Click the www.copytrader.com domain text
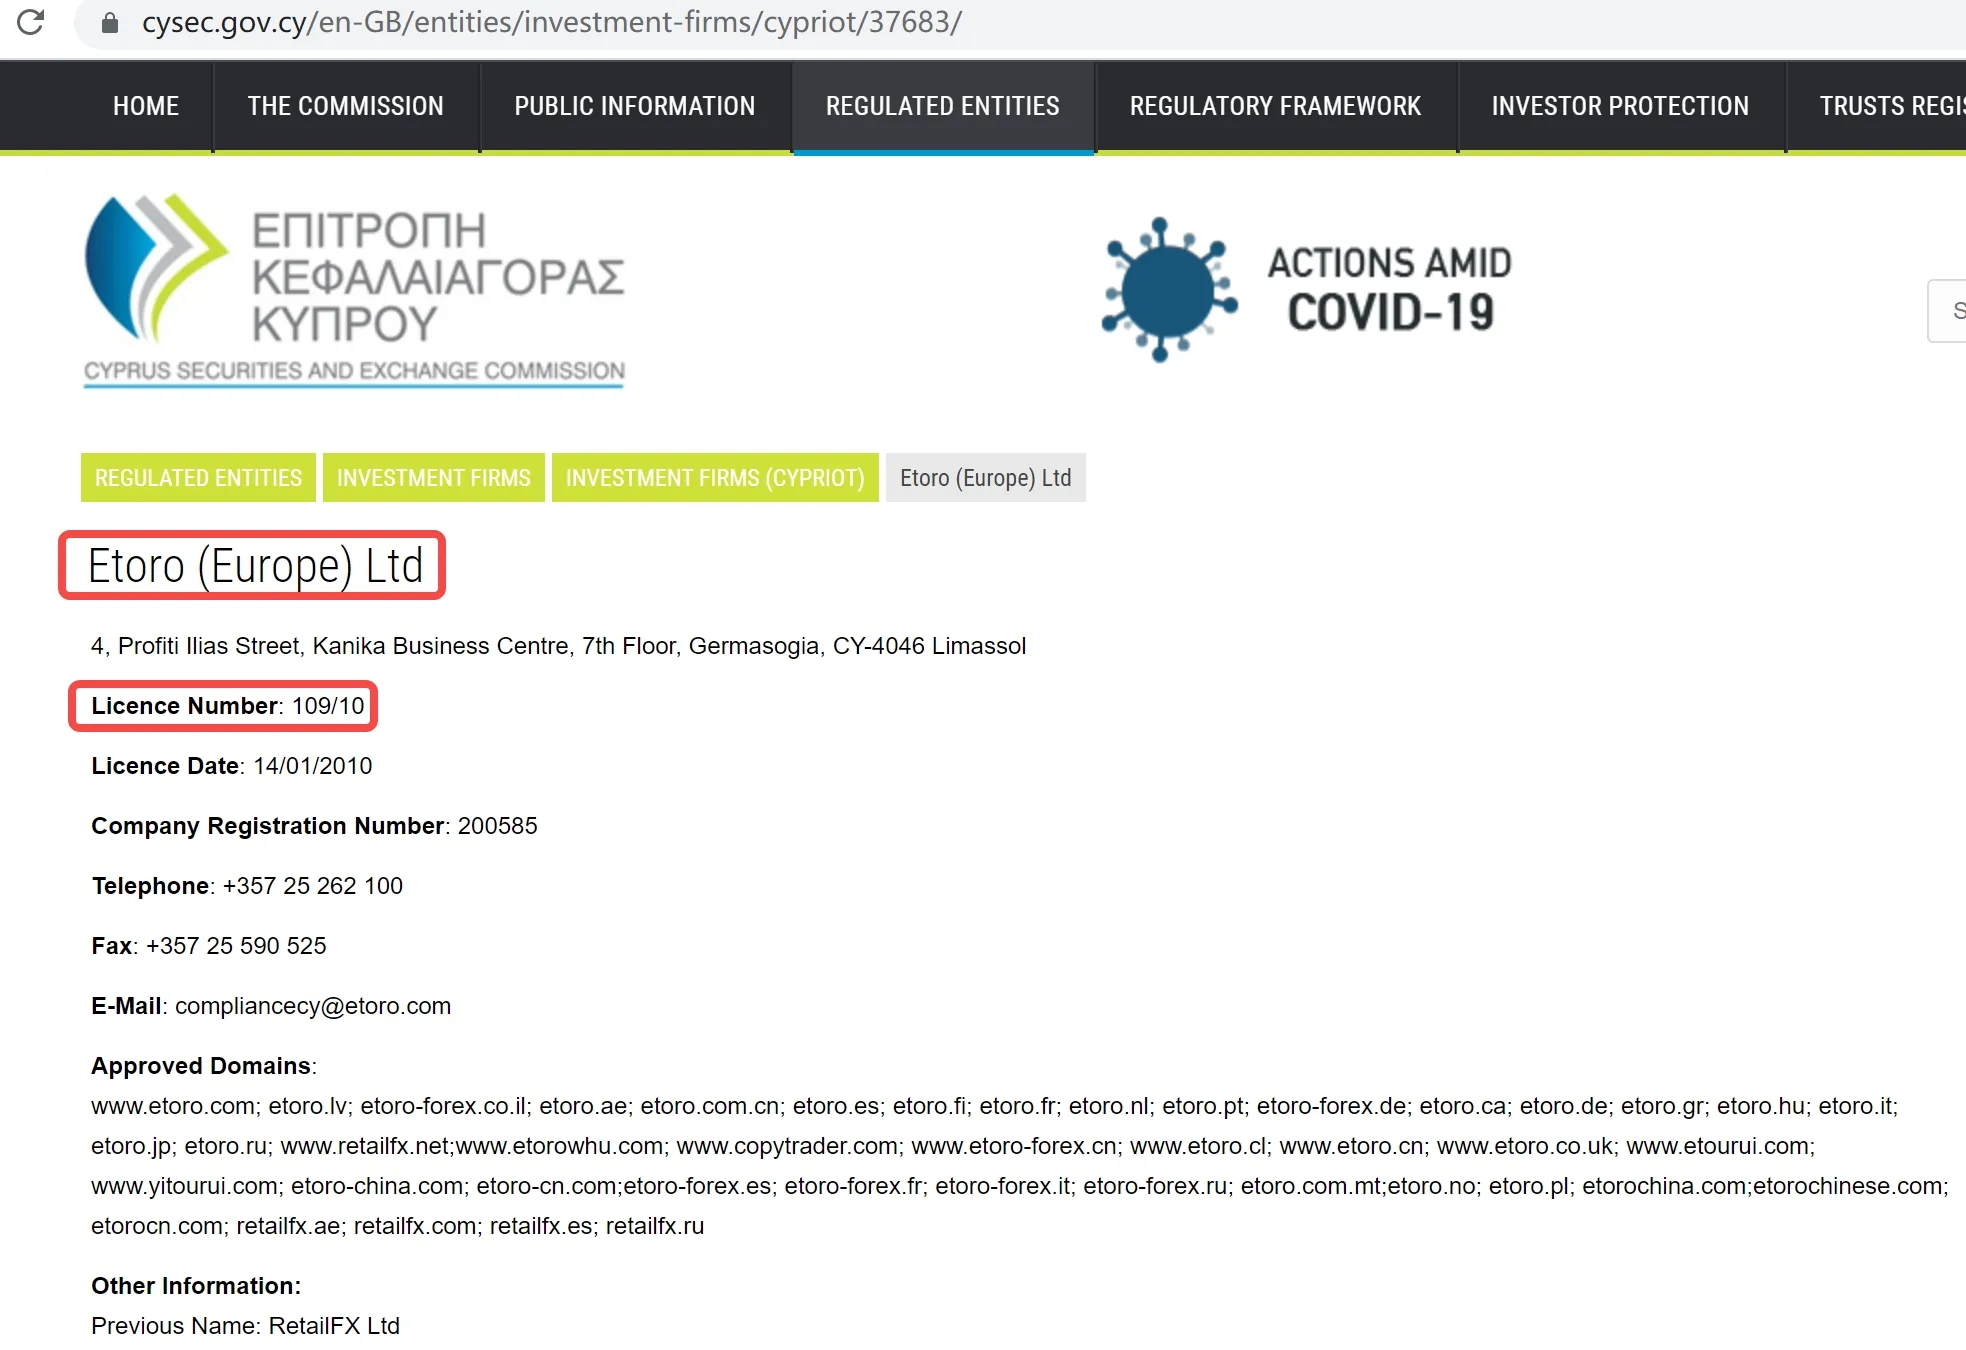1966x1350 pixels. (x=788, y=1146)
